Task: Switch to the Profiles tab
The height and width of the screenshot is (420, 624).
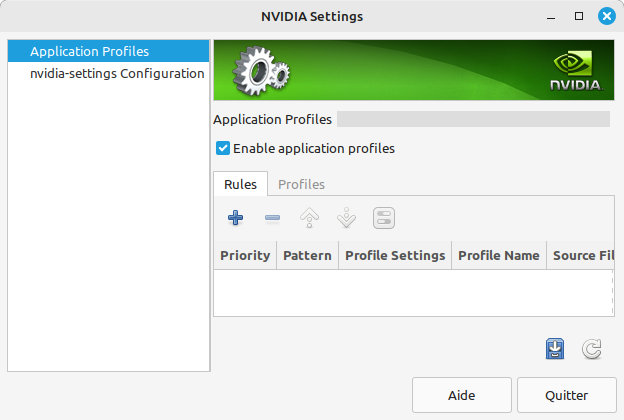Action: pos(301,184)
